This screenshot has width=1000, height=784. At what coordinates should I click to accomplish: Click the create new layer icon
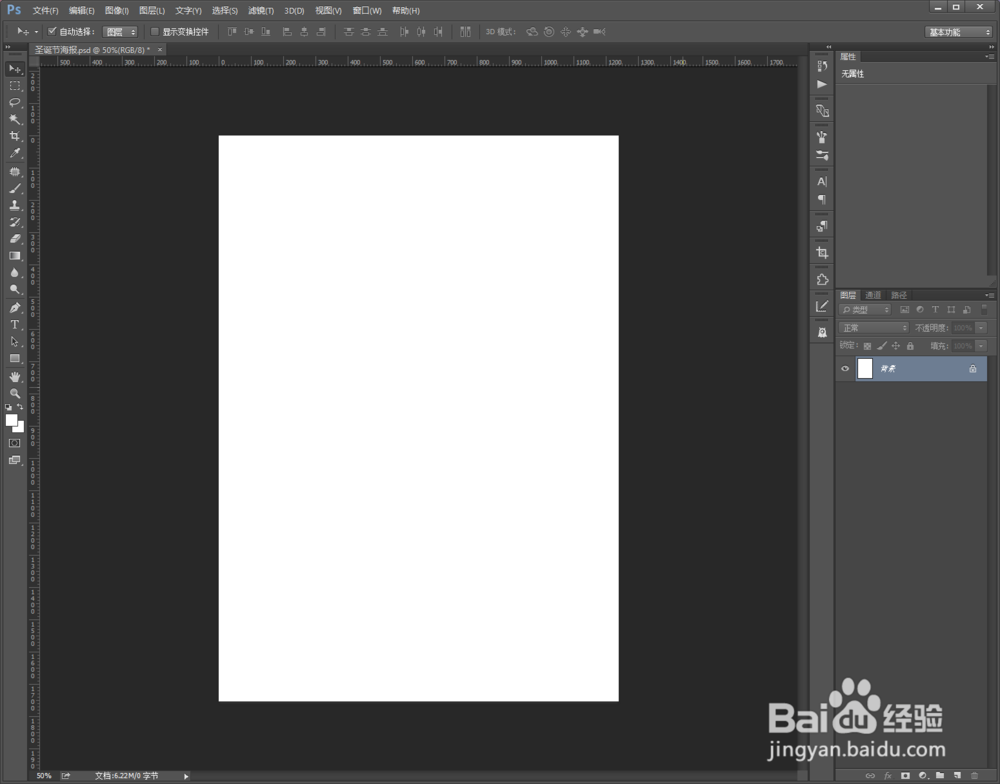957,776
